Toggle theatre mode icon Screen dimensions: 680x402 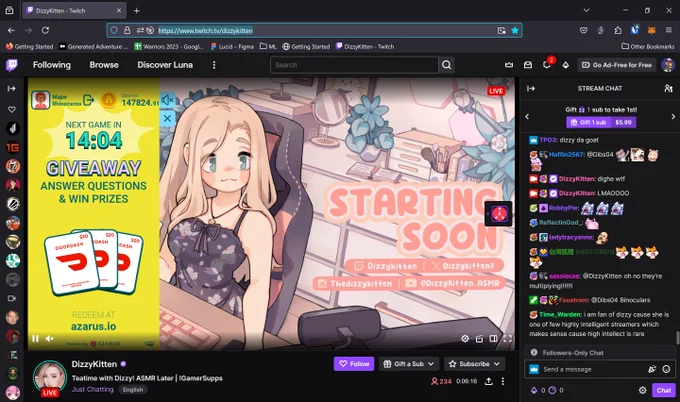(x=493, y=339)
